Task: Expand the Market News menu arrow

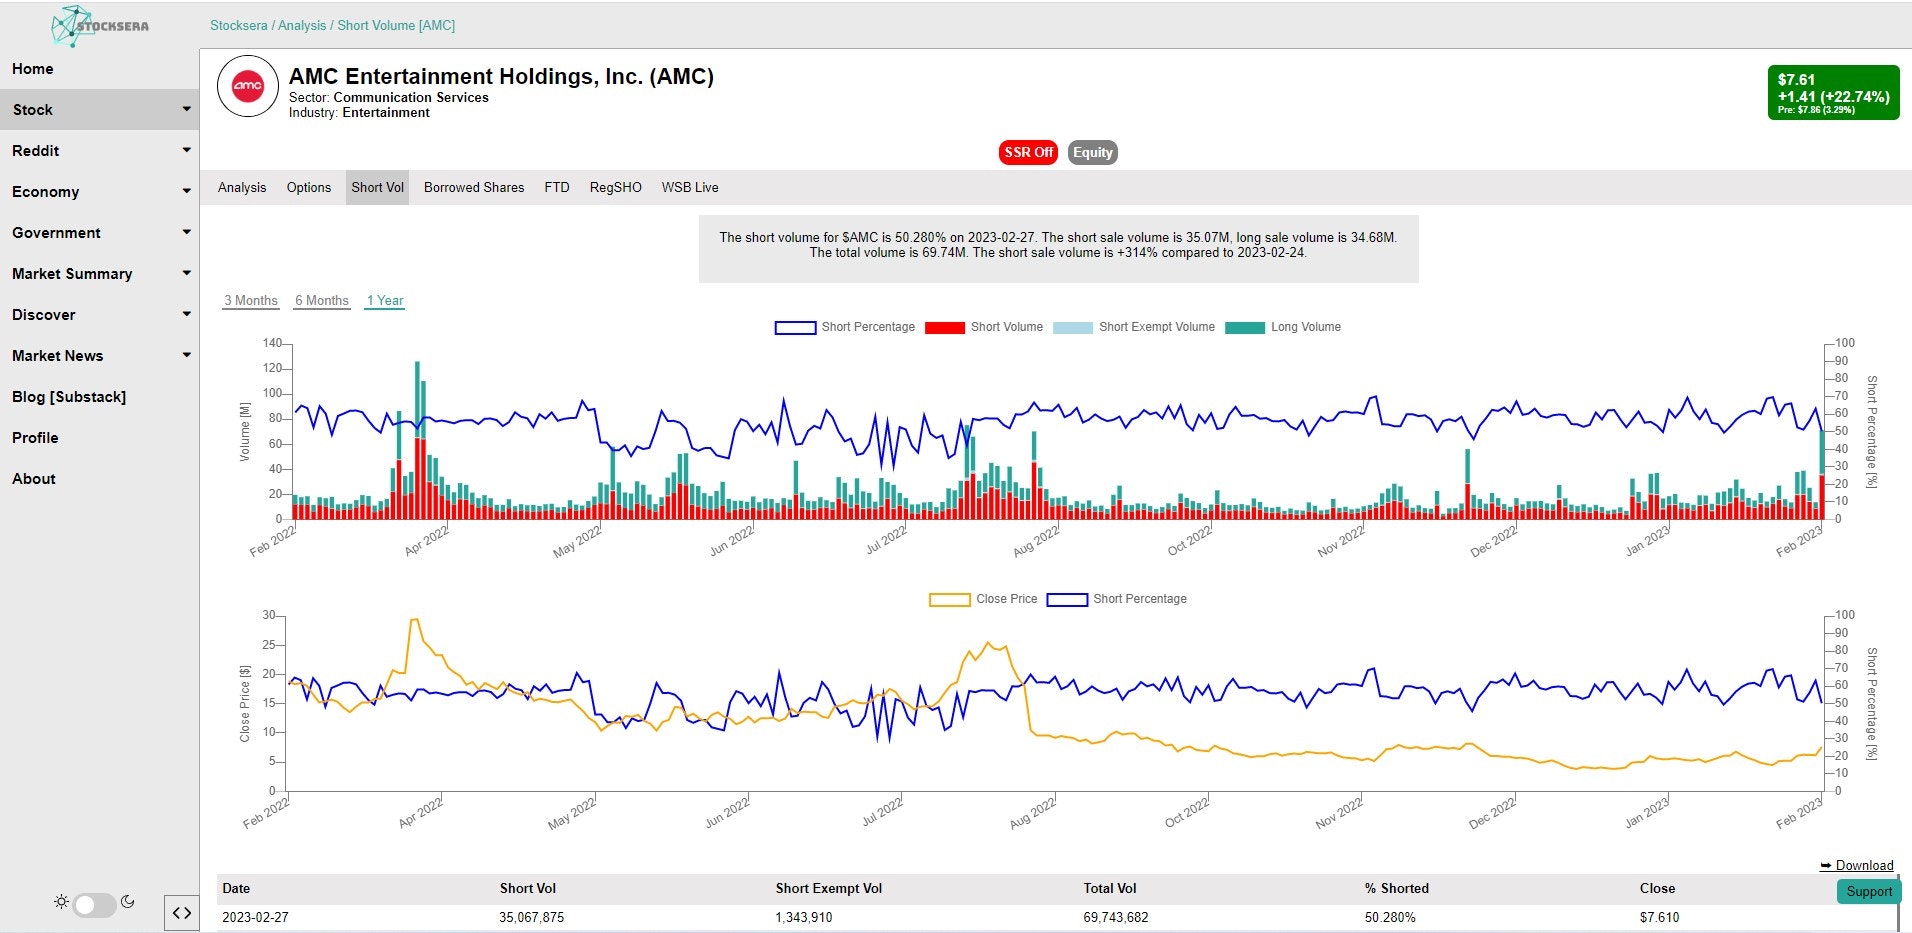Action: (x=186, y=355)
